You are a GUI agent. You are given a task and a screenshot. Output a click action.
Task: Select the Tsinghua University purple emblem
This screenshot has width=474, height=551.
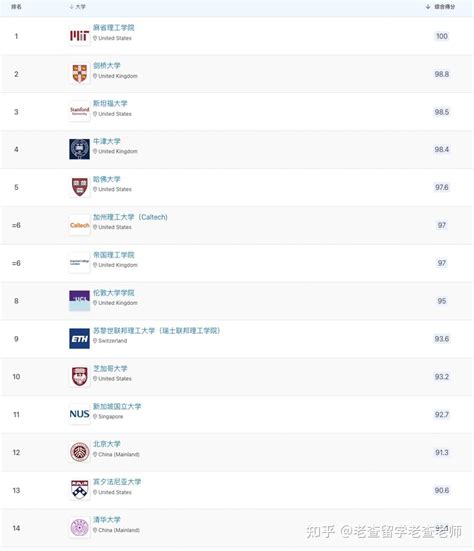click(x=79, y=527)
